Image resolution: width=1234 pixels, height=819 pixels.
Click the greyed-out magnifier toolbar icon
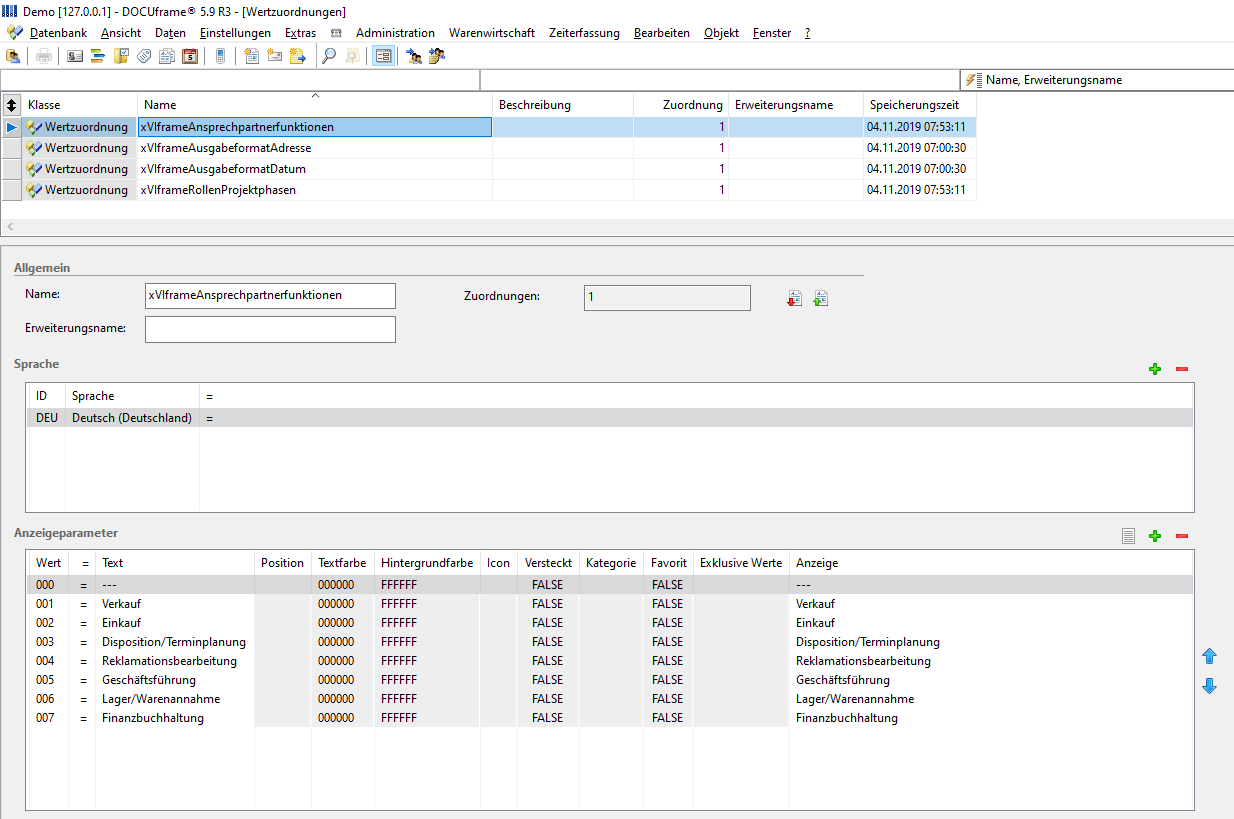(352, 56)
